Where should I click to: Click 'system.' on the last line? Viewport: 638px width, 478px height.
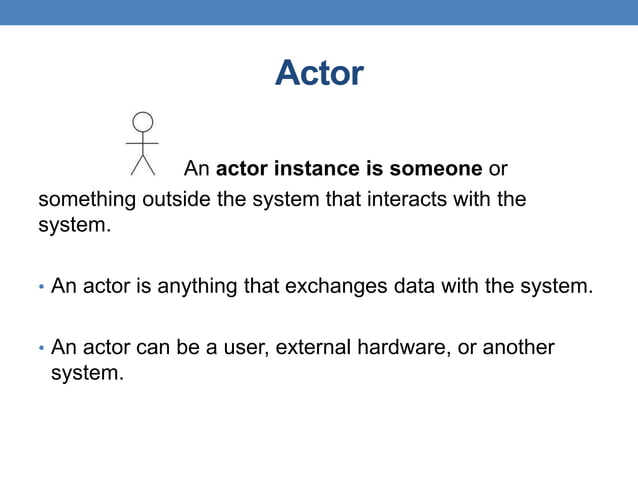pyautogui.click(x=87, y=373)
